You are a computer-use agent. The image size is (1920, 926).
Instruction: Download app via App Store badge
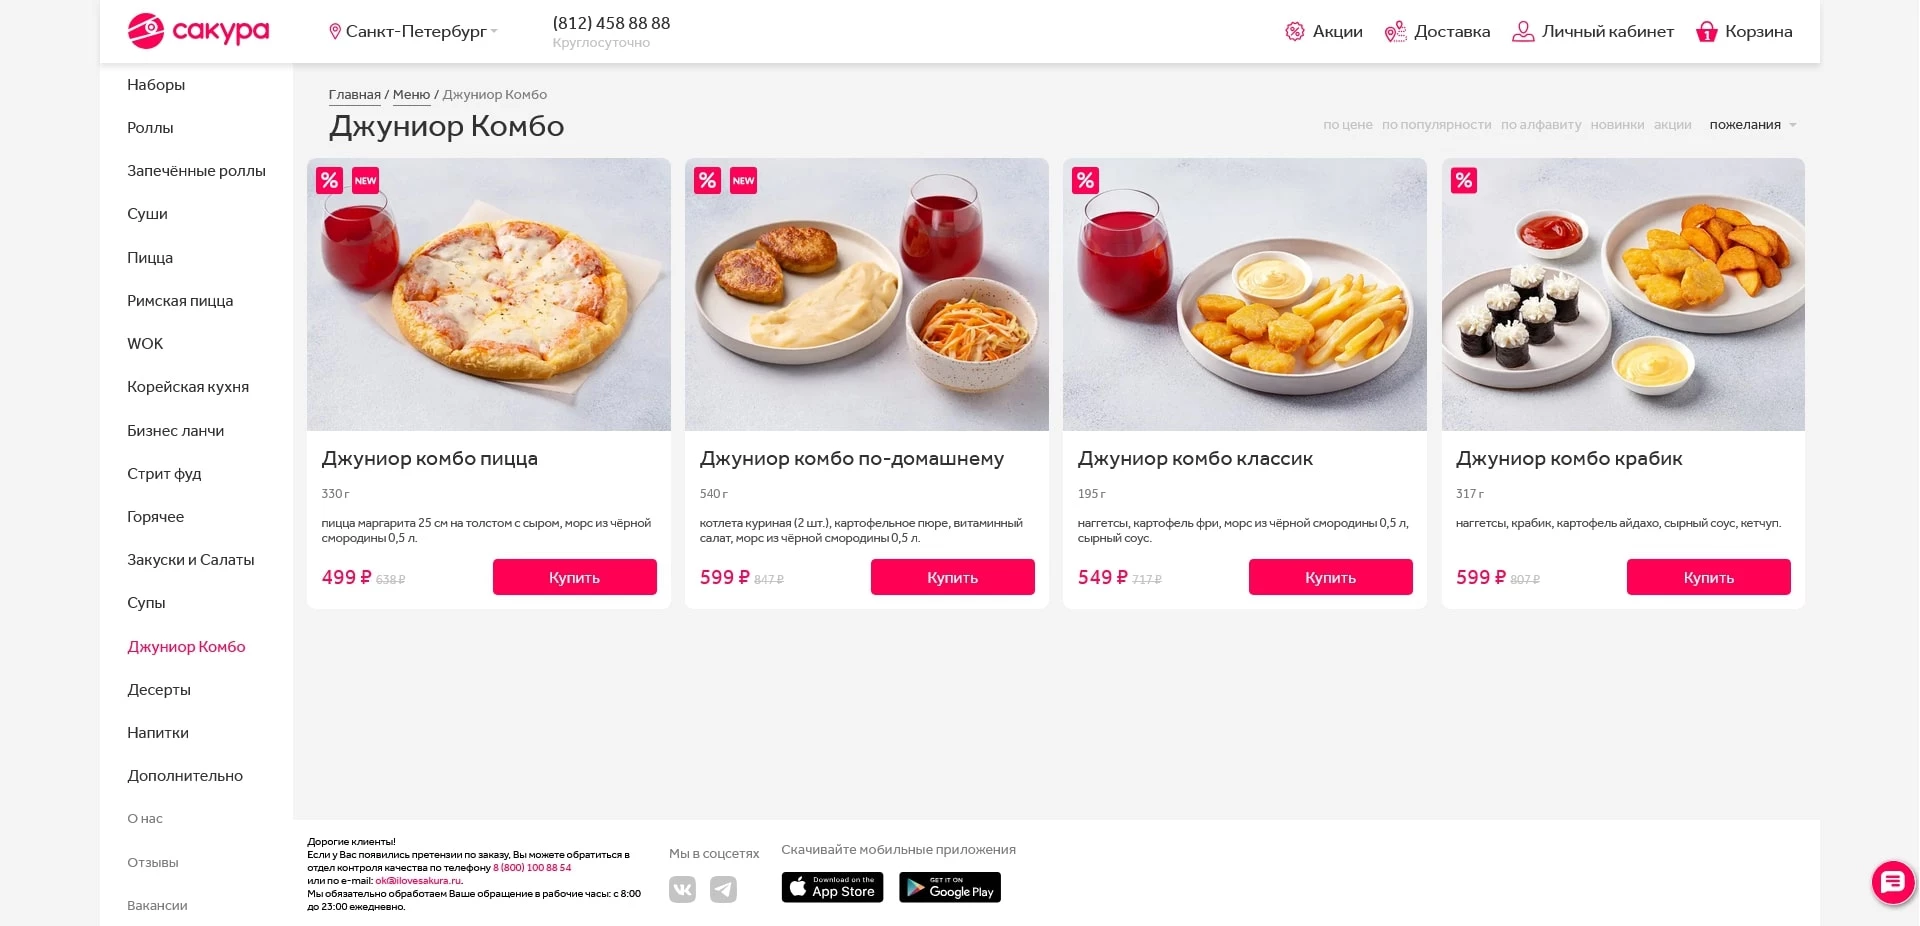[x=832, y=887]
